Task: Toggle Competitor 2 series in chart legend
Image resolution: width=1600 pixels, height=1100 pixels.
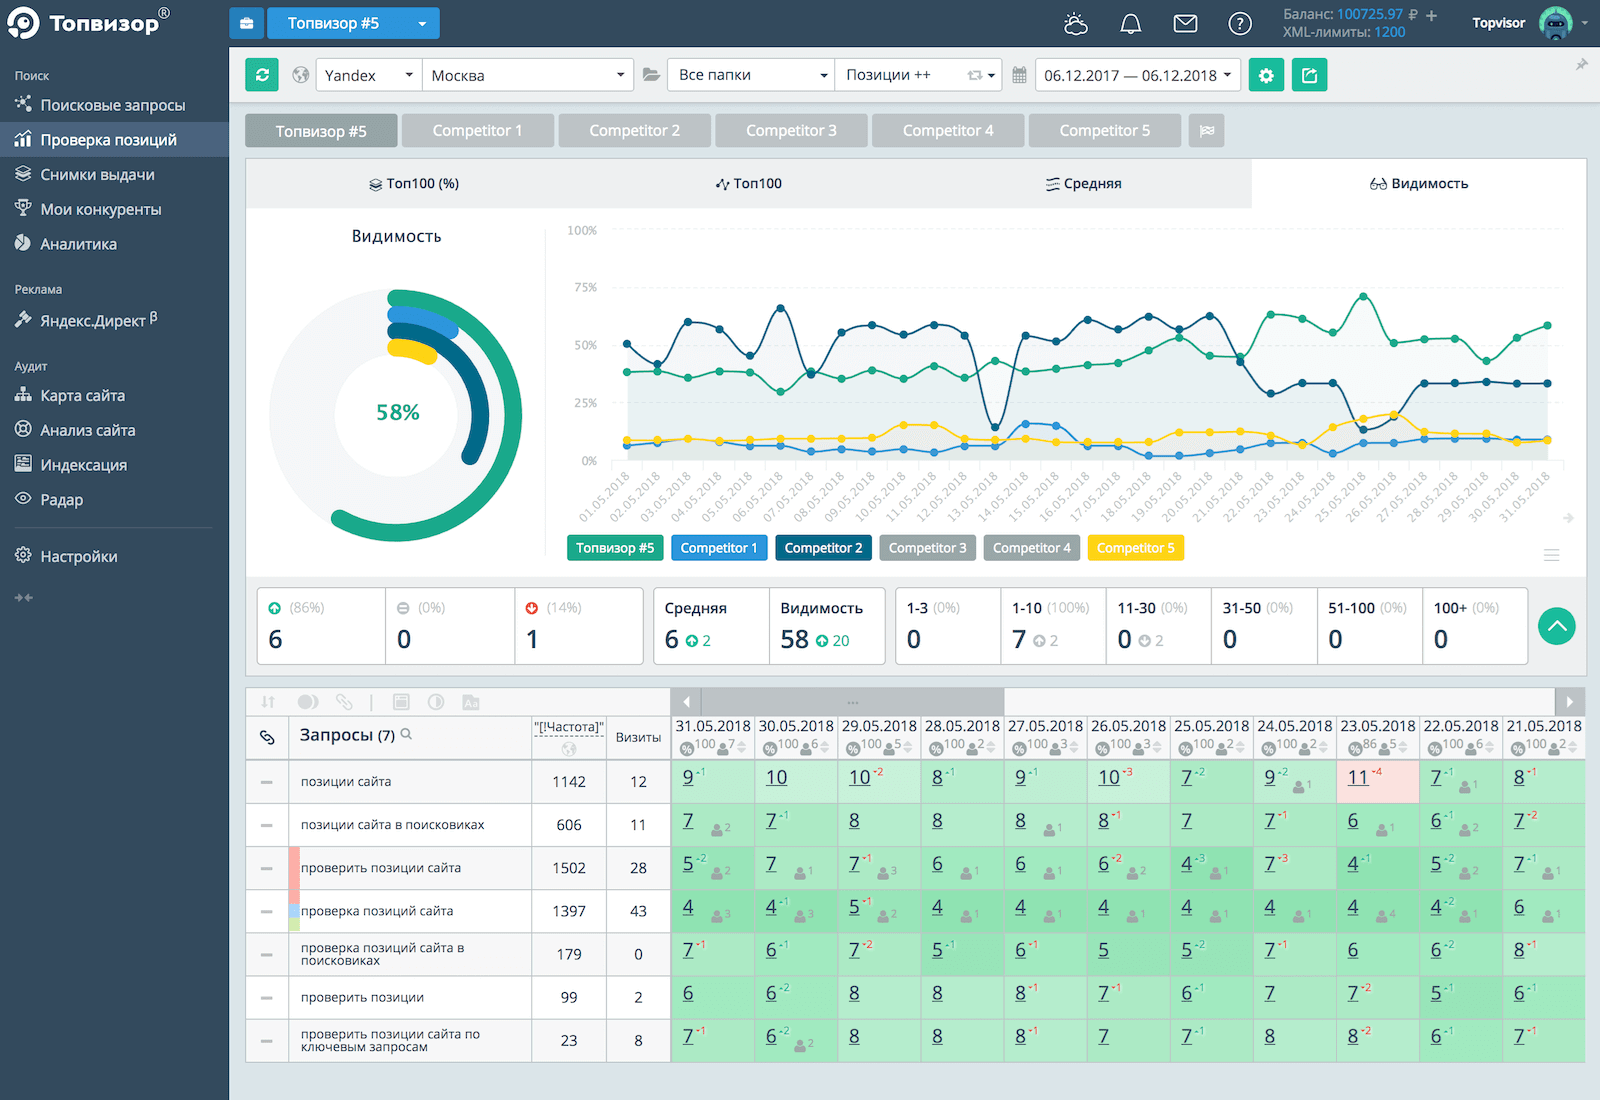Action: [x=823, y=548]
